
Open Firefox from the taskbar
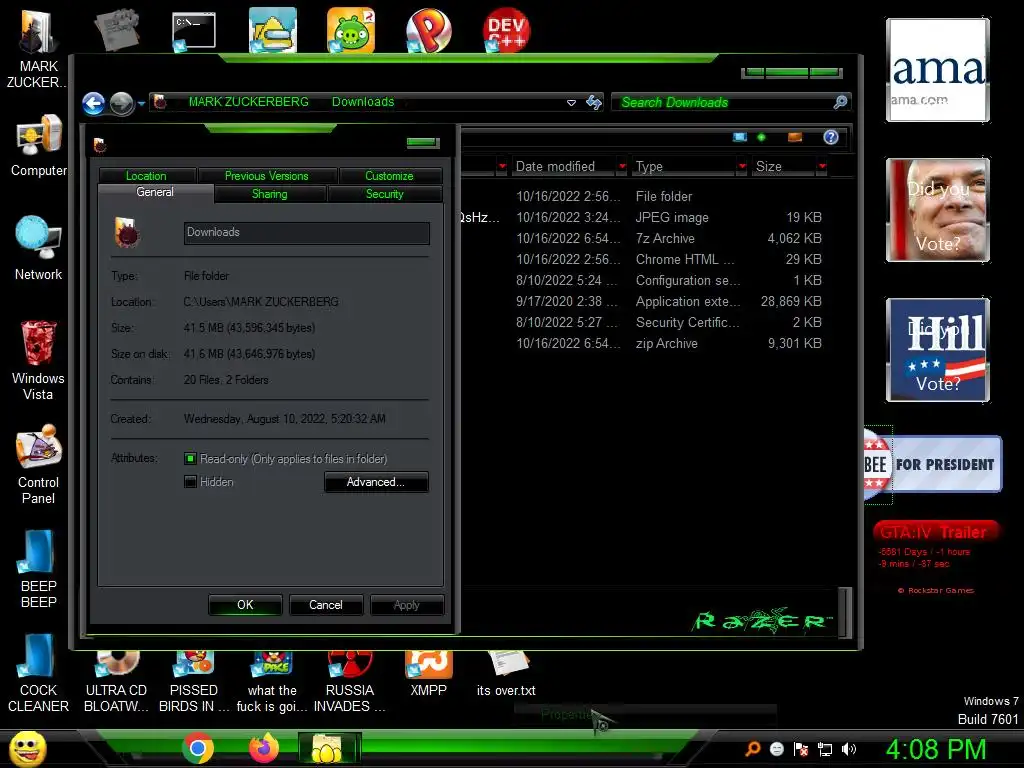point(264,748)
